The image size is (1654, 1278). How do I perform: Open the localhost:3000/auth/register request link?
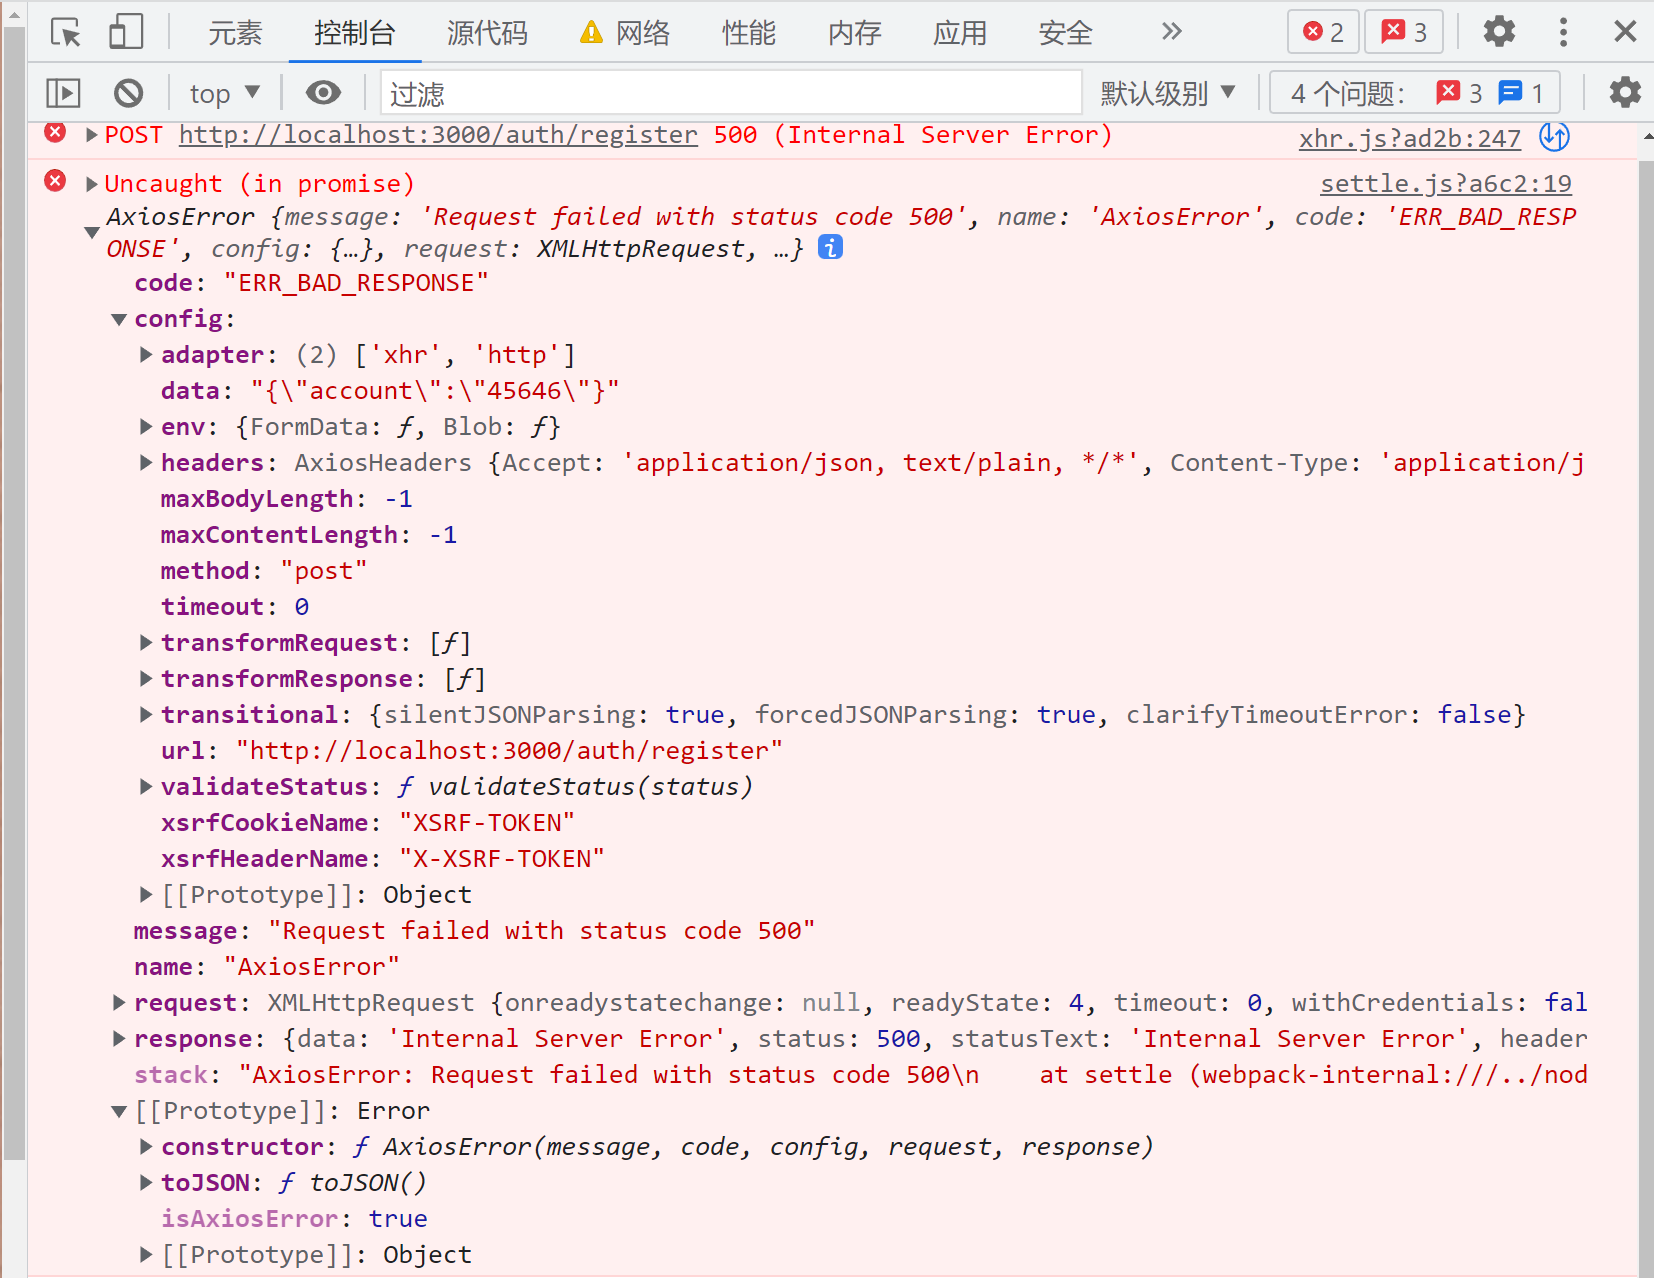coord(438,135)
